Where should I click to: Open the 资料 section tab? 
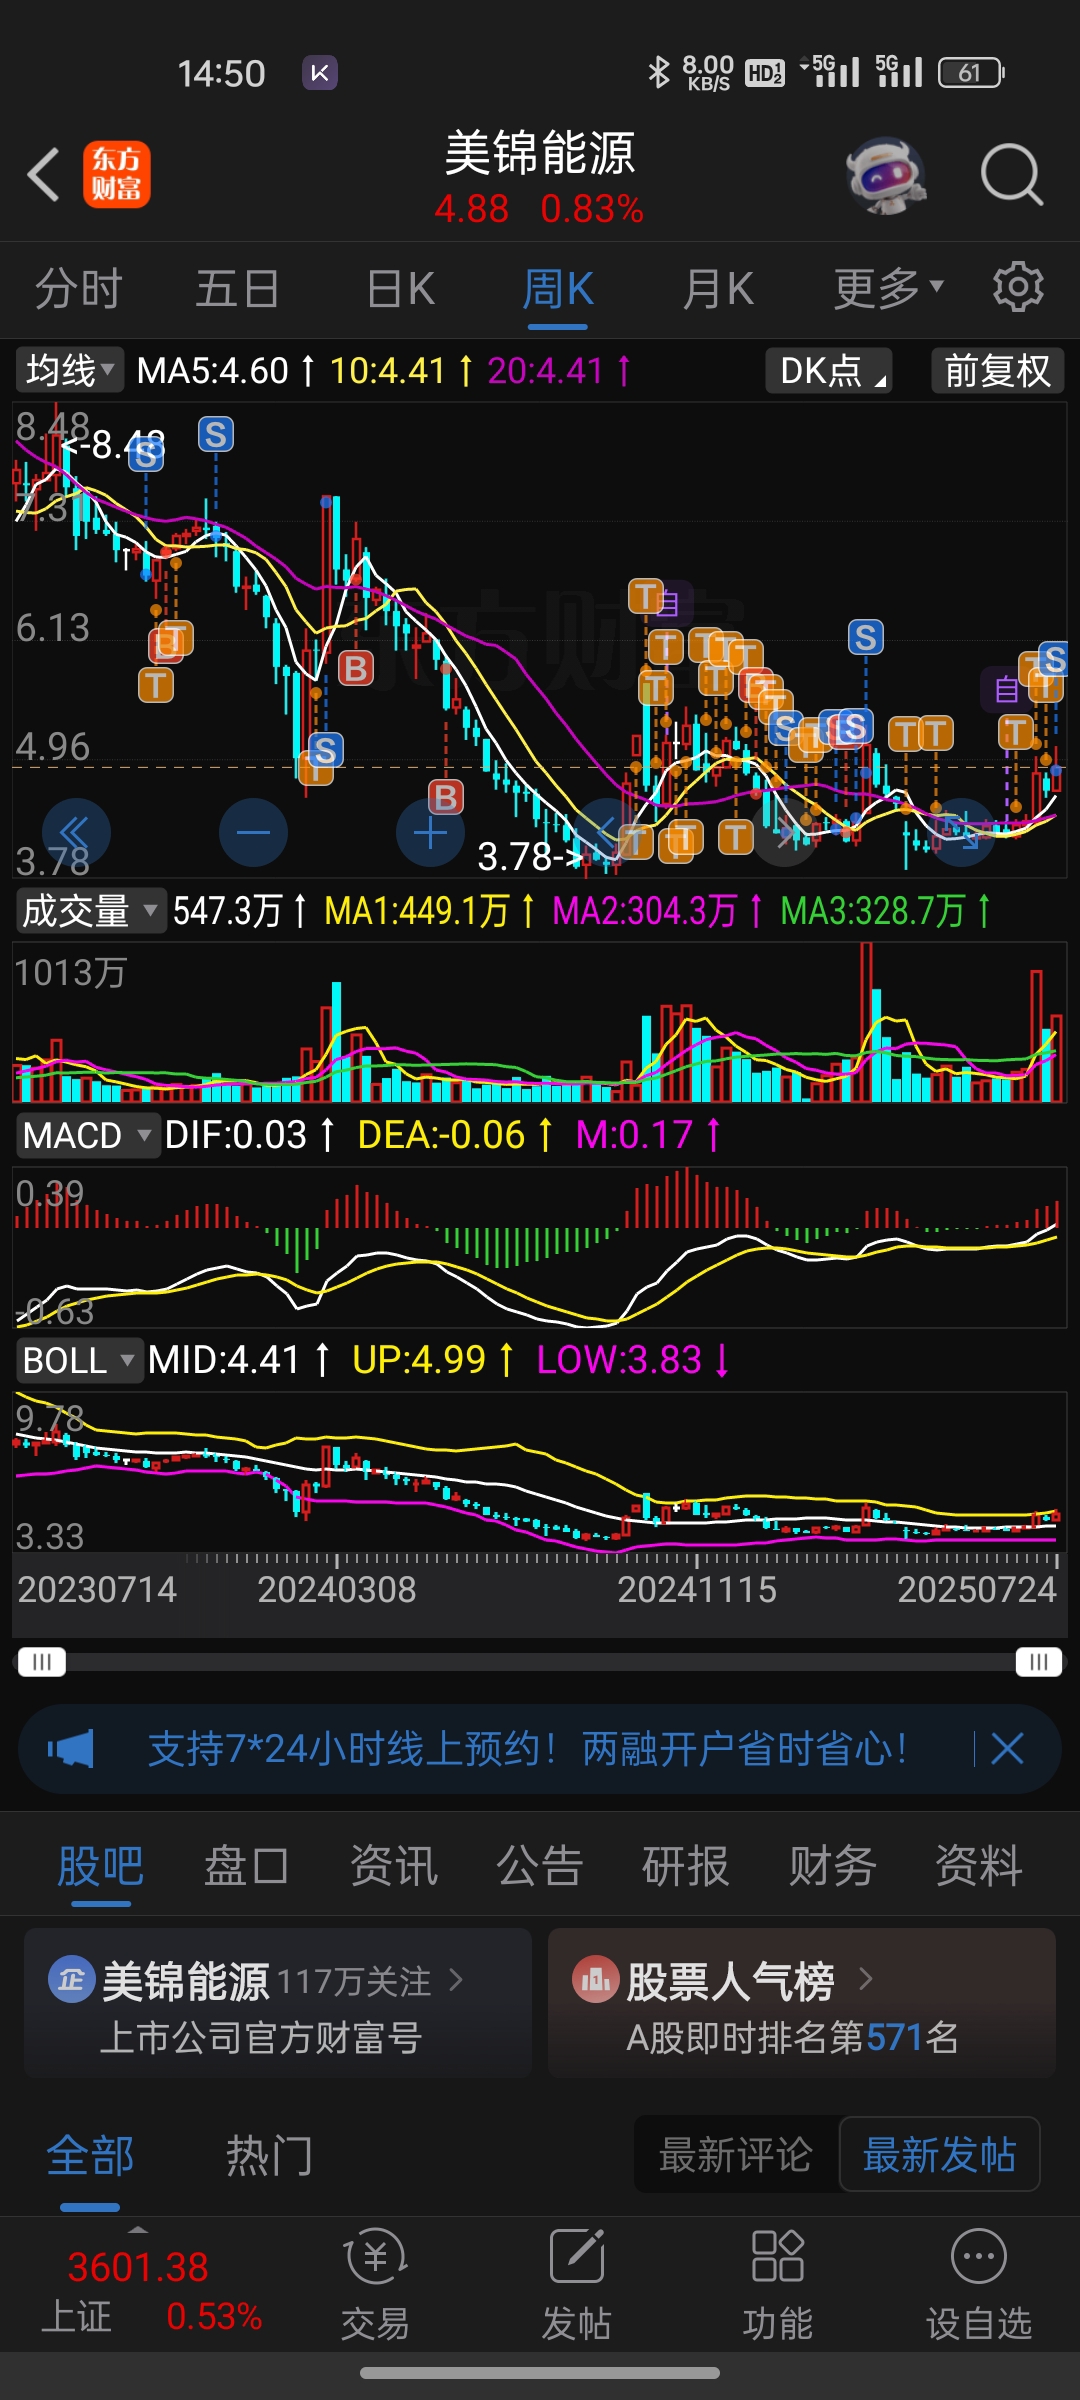point(979,1866)
